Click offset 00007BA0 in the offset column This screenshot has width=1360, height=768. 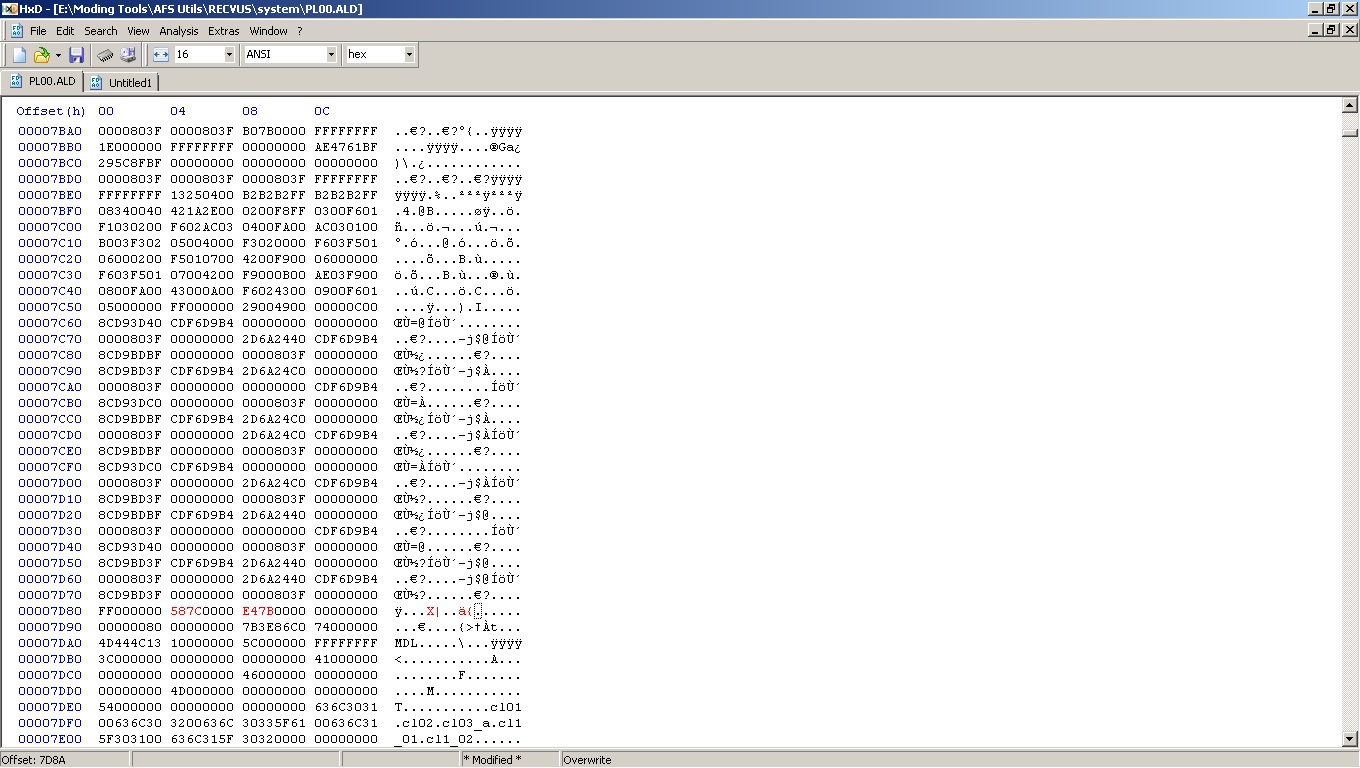pyautogui.click(x=50, y=131)
